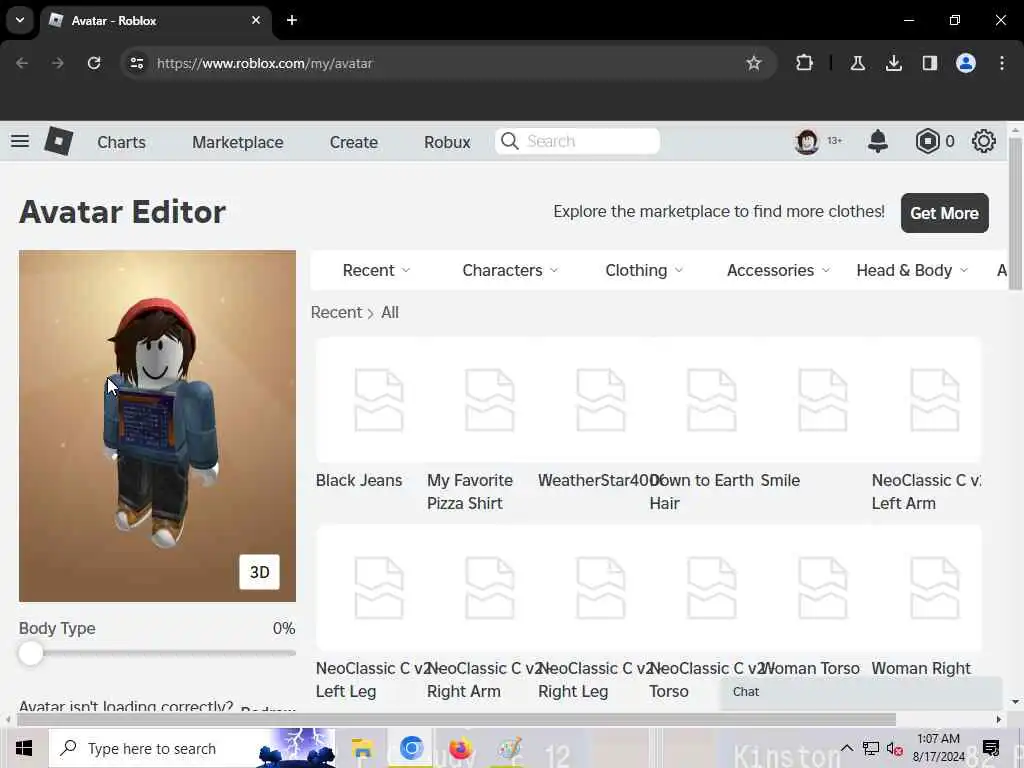Expand the Characters category dropdown

click(x=510, y=270)
